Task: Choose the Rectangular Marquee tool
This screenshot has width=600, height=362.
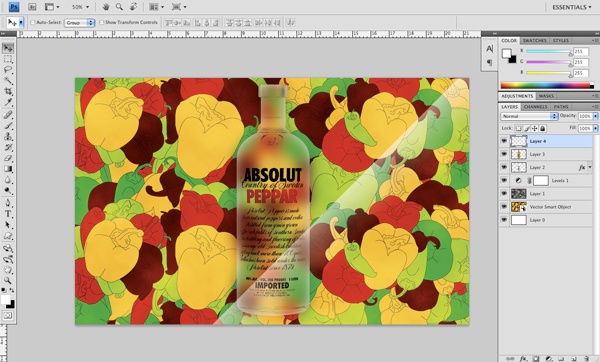Action: (8, 59)
